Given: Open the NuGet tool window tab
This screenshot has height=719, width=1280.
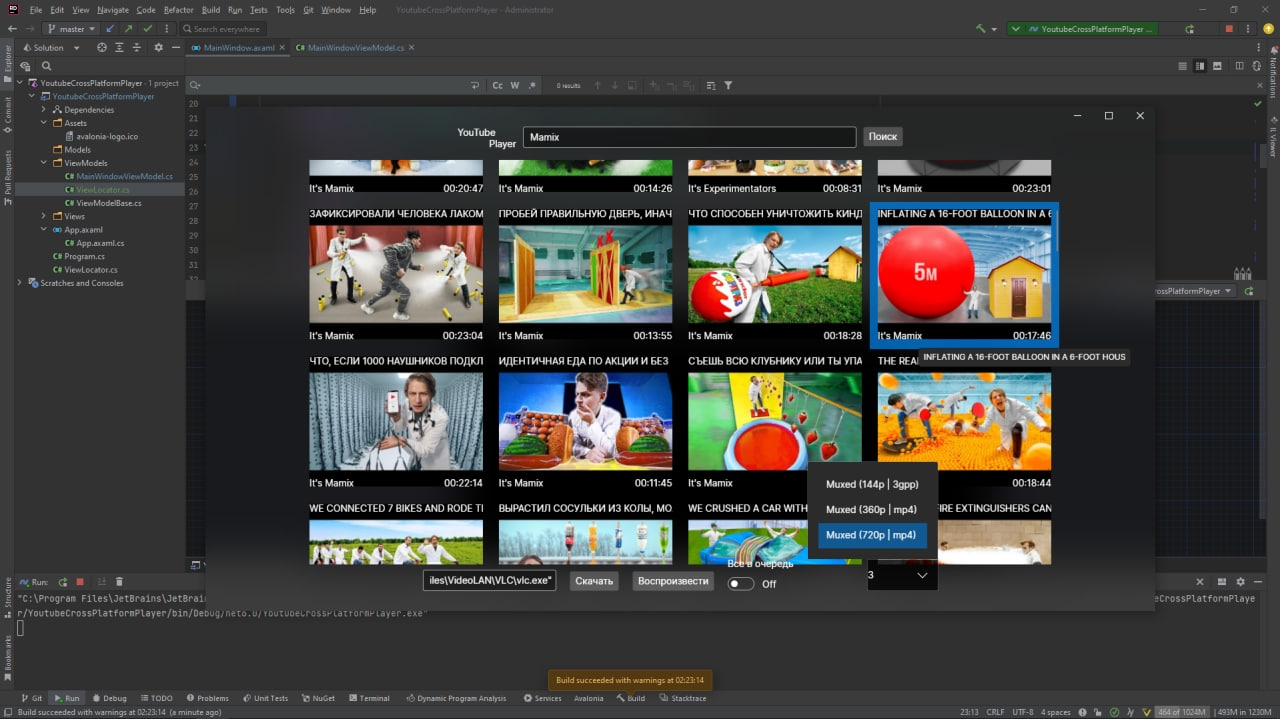Looking at the screenshot, I should pyautogui.click(x=318, y=698).
